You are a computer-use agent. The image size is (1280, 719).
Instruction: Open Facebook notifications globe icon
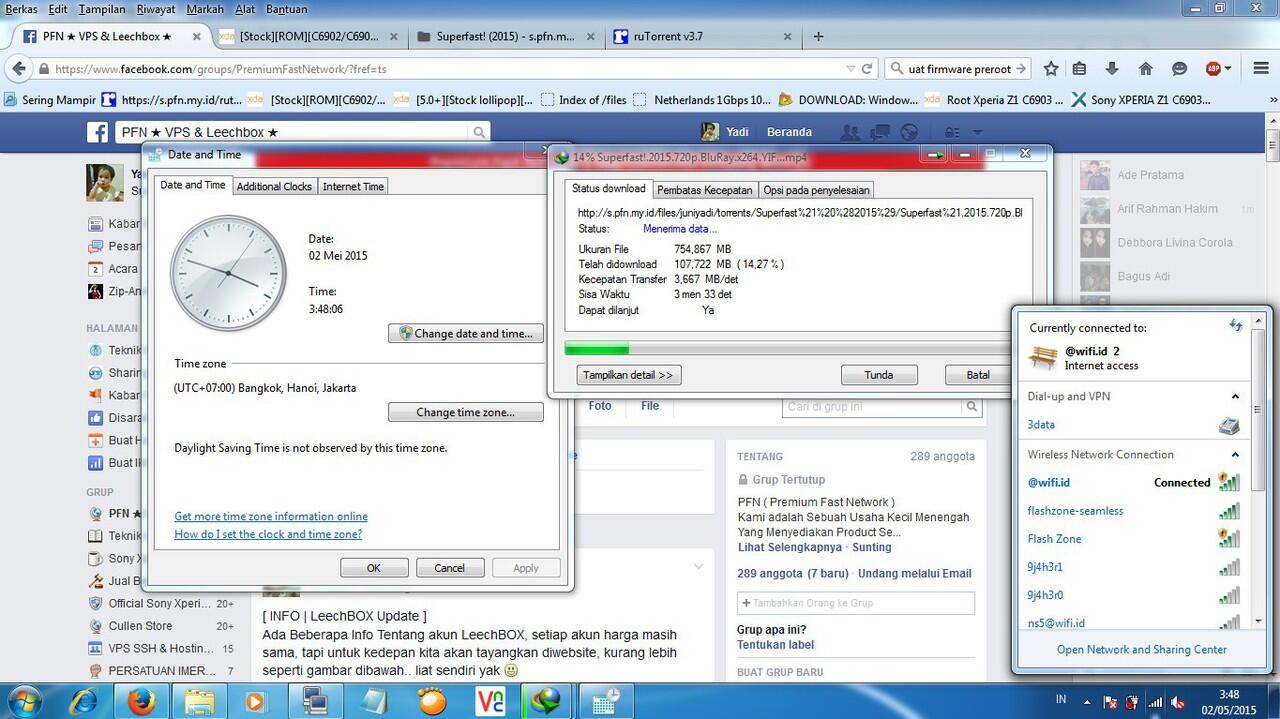click(909, 132)
